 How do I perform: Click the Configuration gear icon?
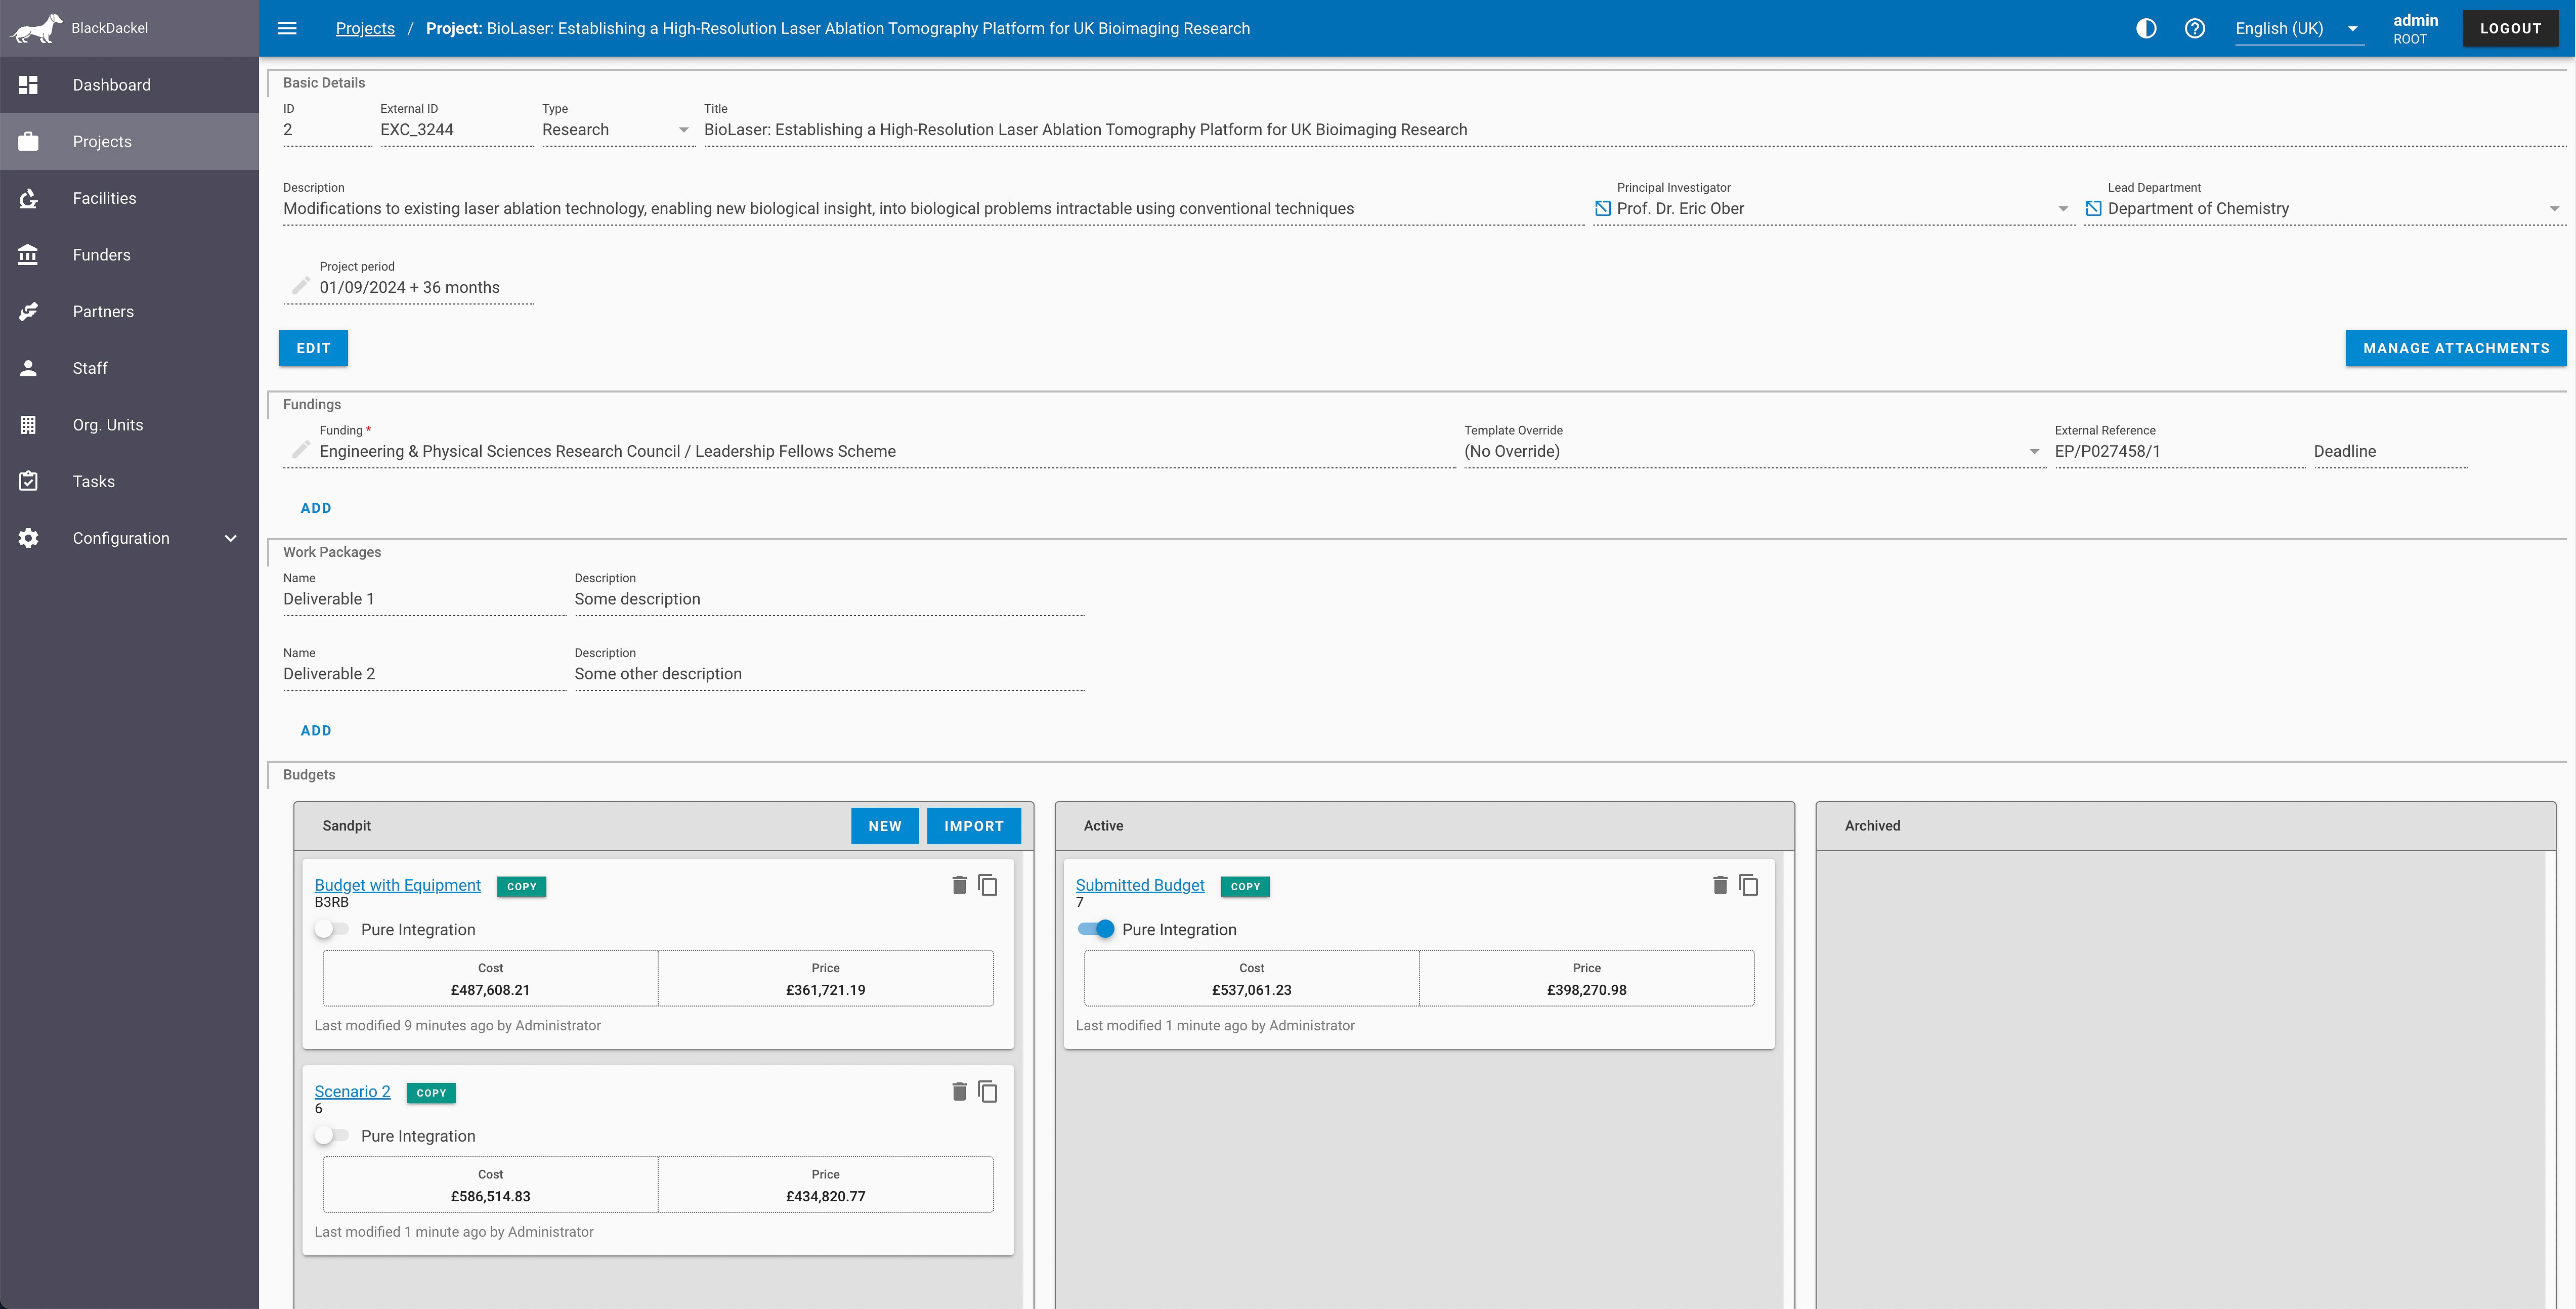click(x=28, y=538)
